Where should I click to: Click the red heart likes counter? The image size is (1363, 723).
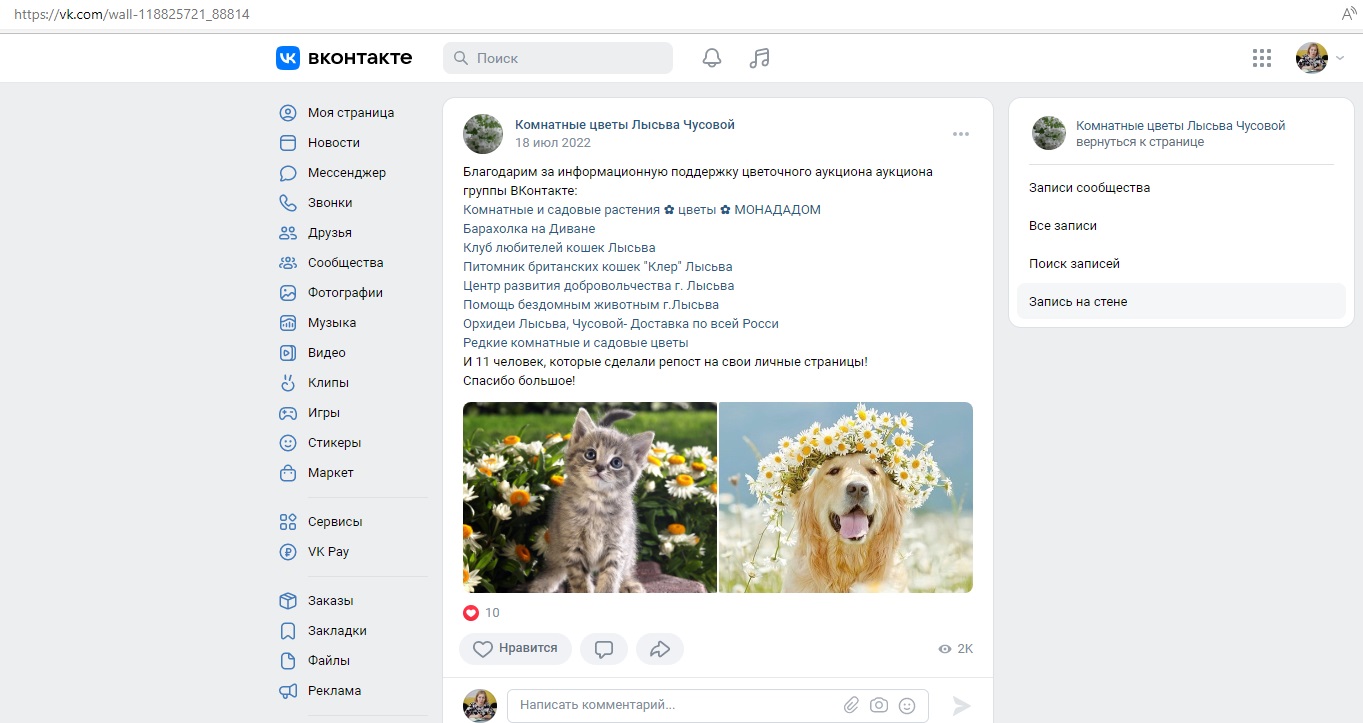(481, 613)
